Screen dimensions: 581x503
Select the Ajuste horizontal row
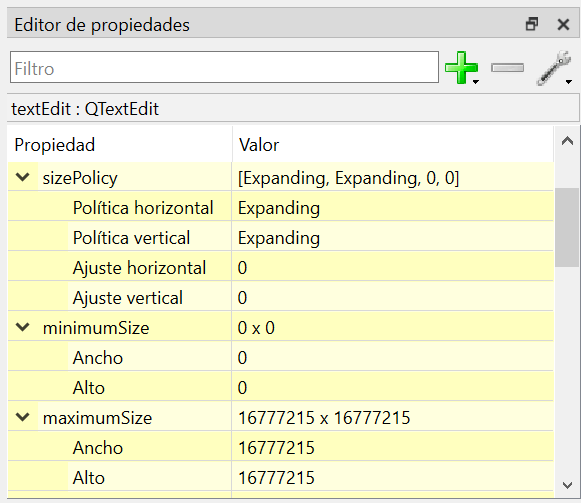(x=280, y=267)
